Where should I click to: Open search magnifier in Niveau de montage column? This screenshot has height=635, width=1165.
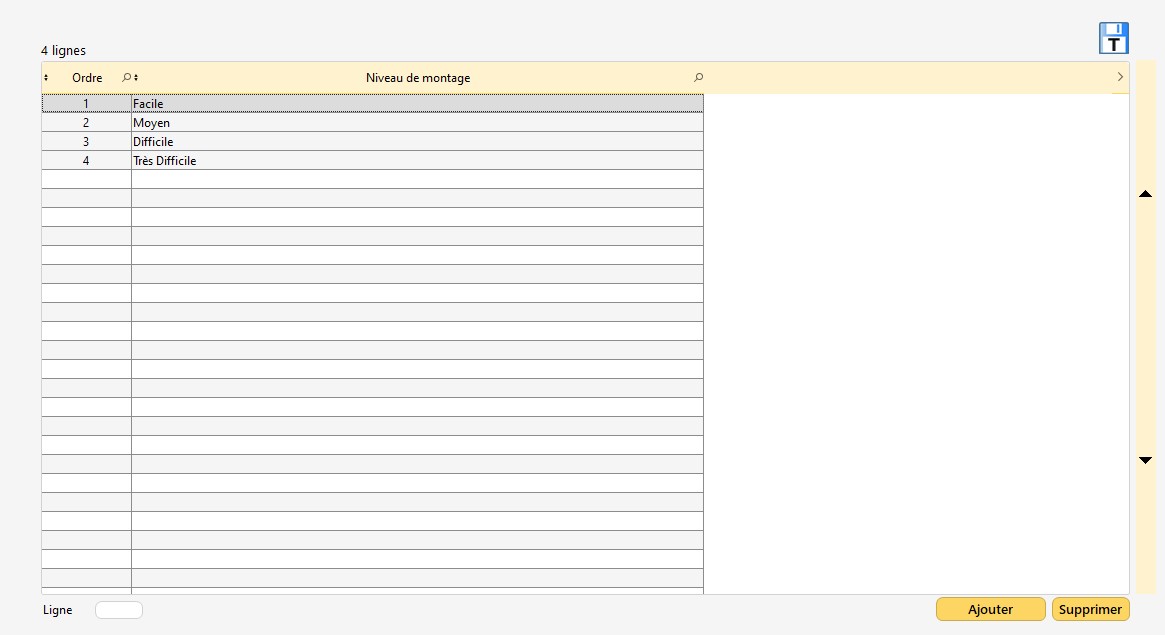pos(698,78)
